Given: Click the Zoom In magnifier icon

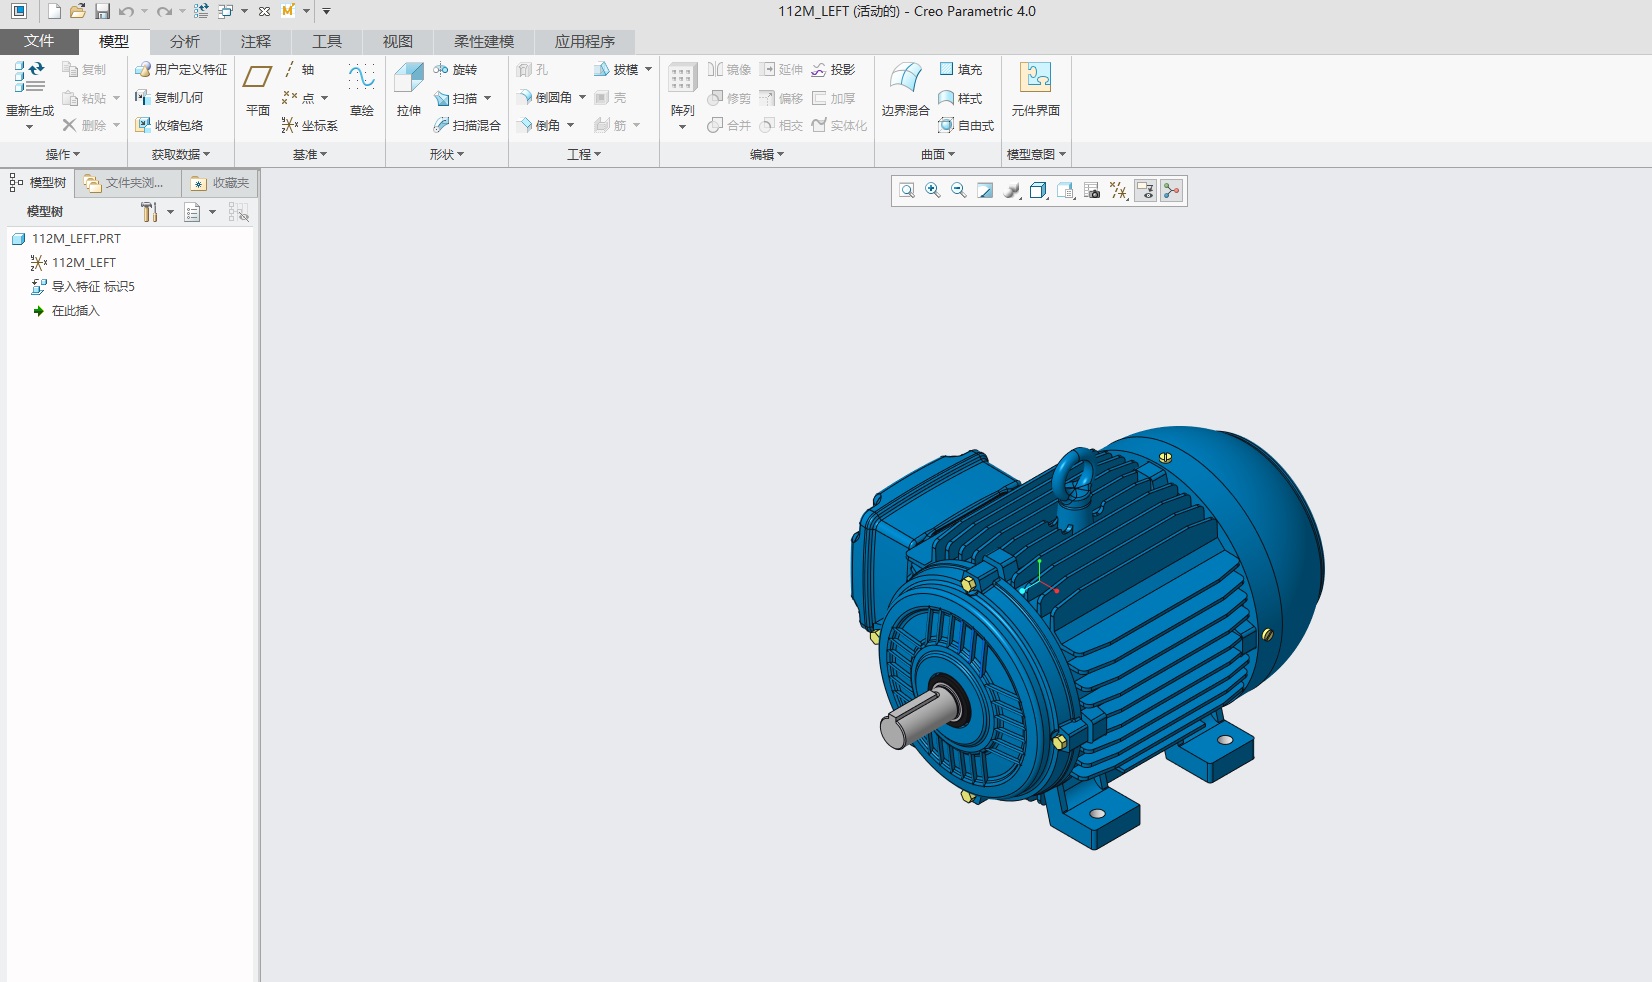Looking at the screenshot, I should [933, 191].
